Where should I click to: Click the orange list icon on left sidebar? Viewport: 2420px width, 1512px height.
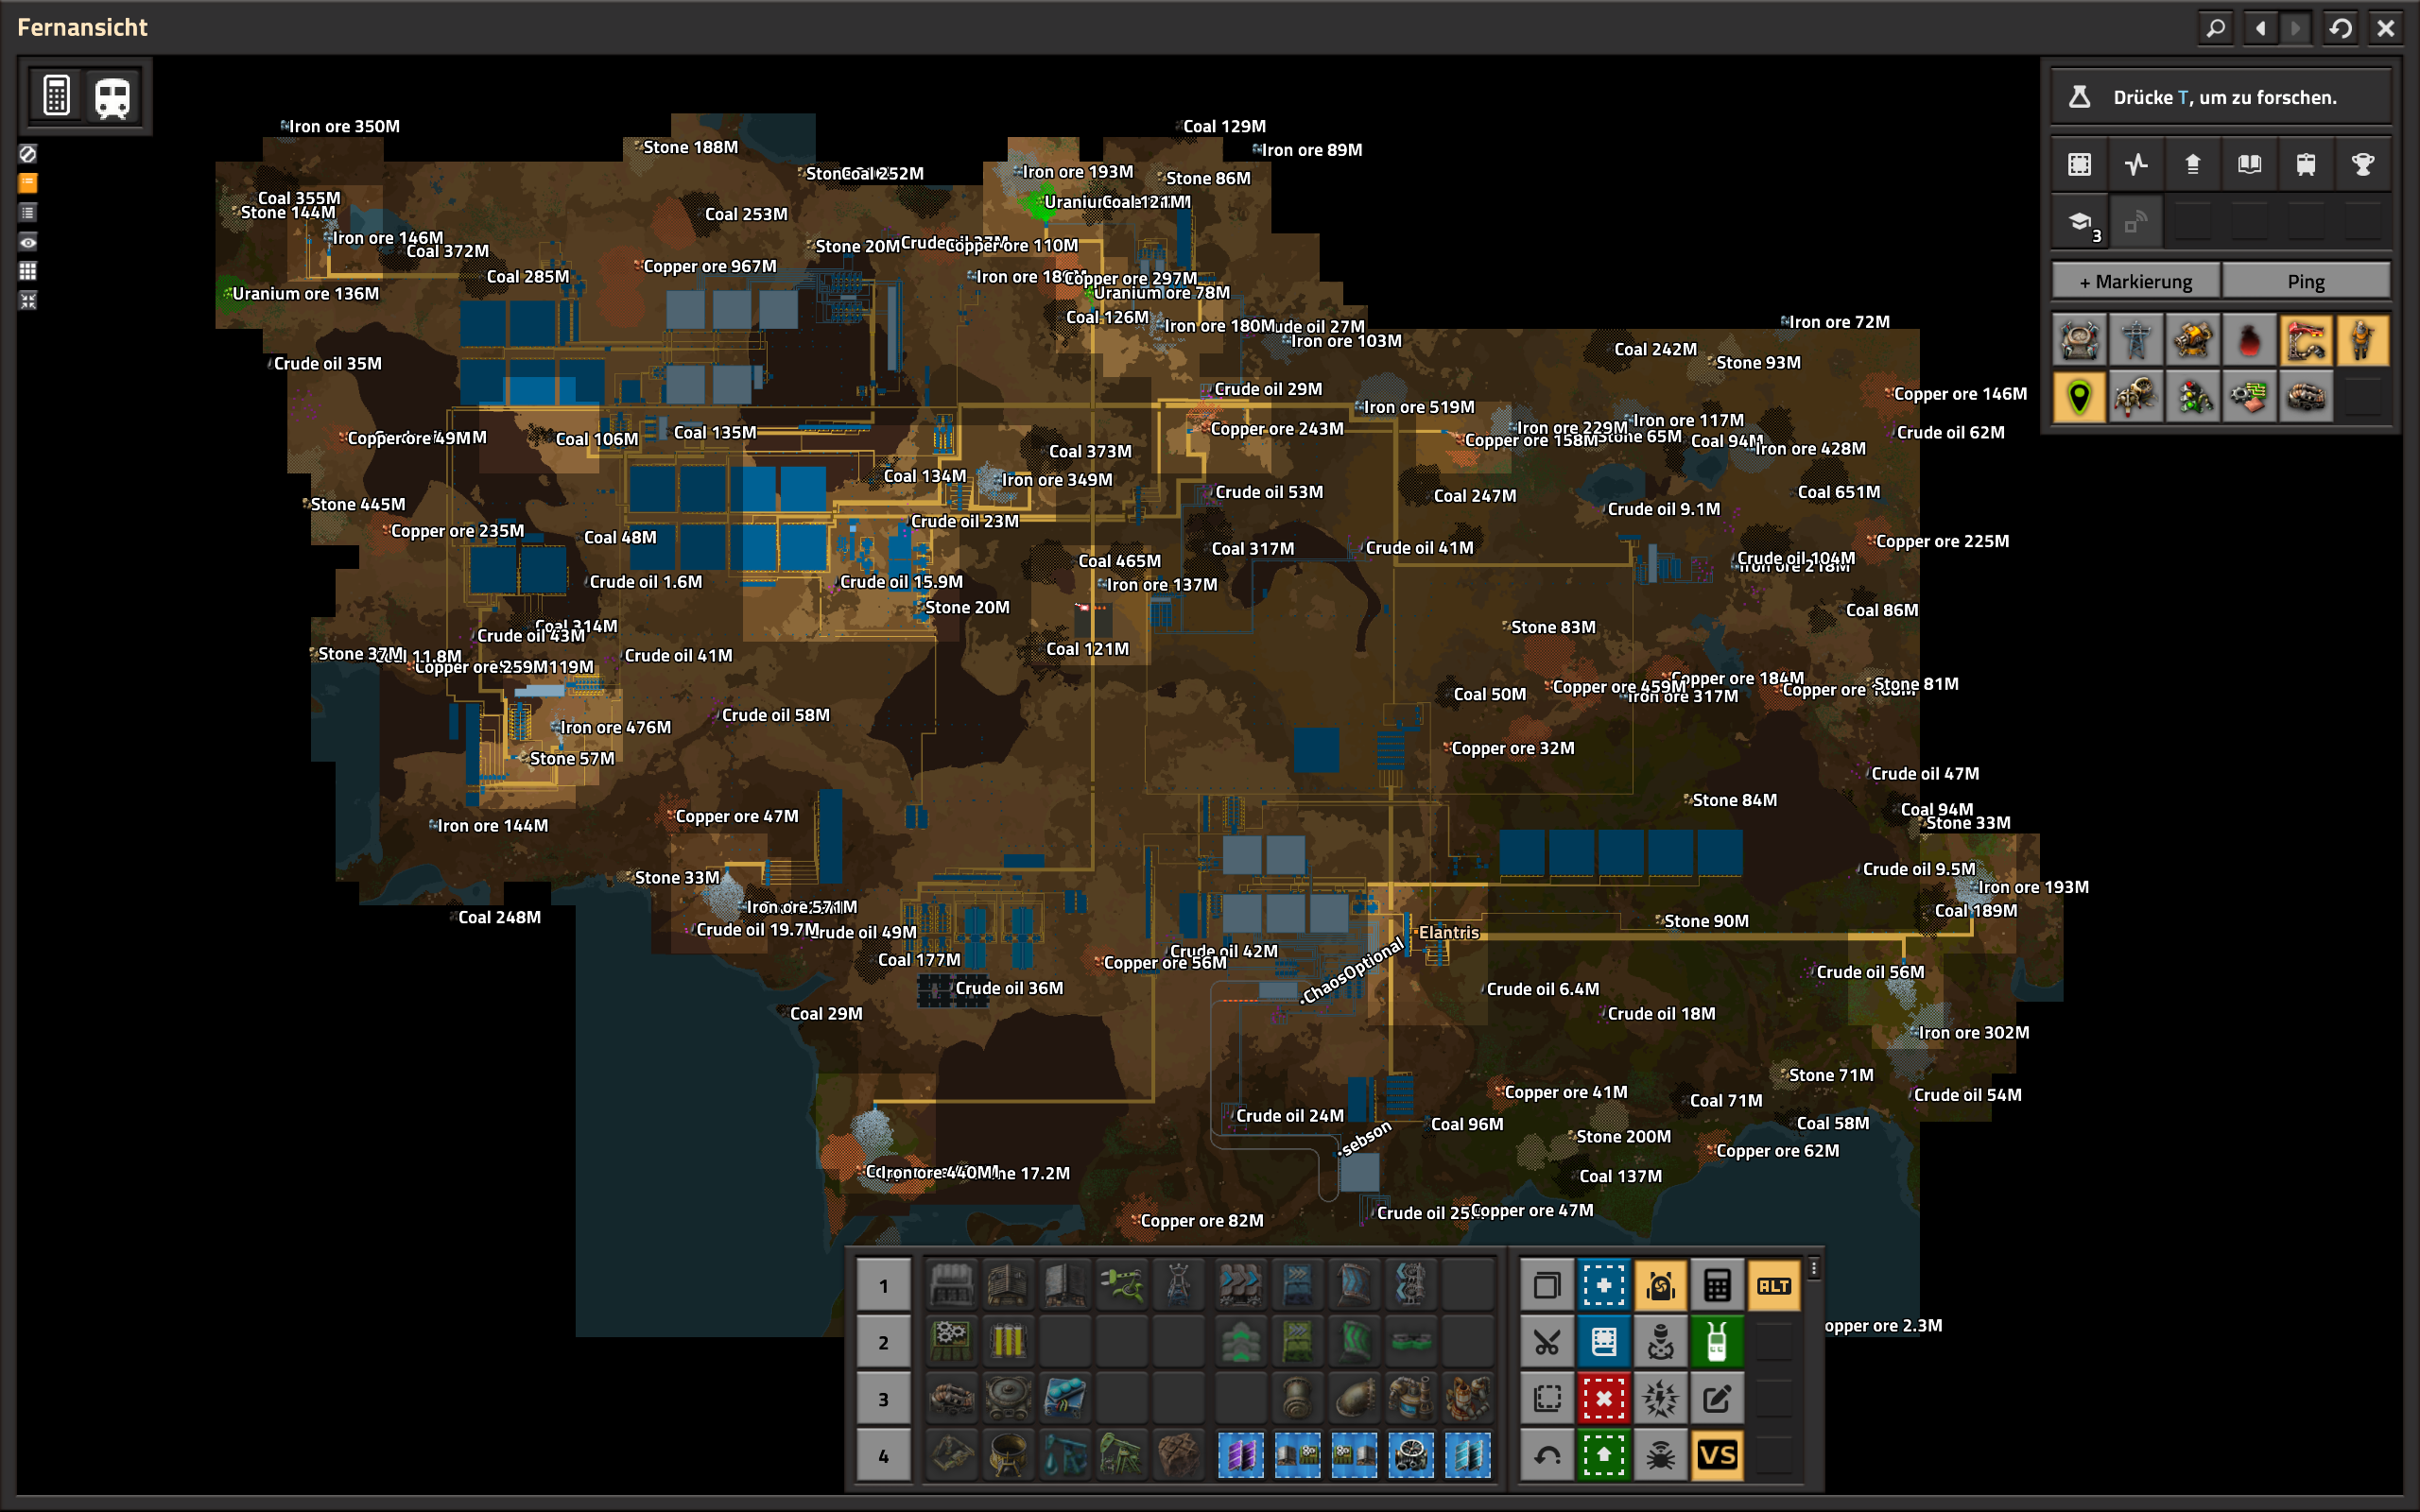click(28, 183)
